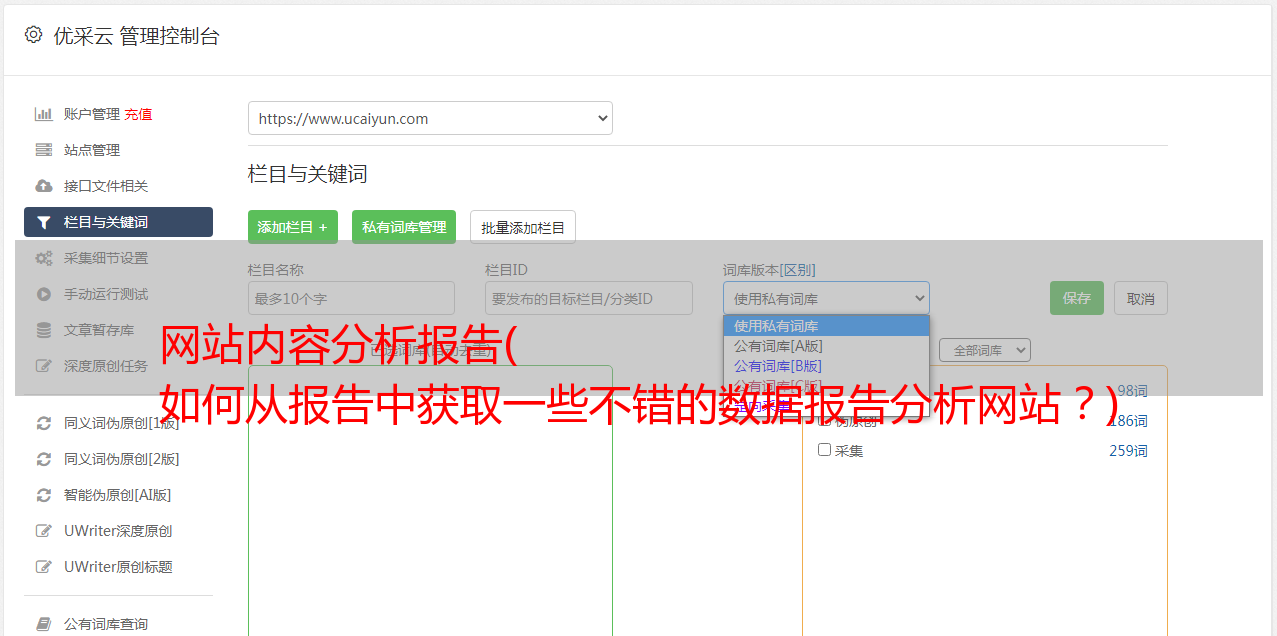1277x636 pixels.
Task: Click the refresh icon for 智能伪原创[AI版]
Action: point(44,495)
